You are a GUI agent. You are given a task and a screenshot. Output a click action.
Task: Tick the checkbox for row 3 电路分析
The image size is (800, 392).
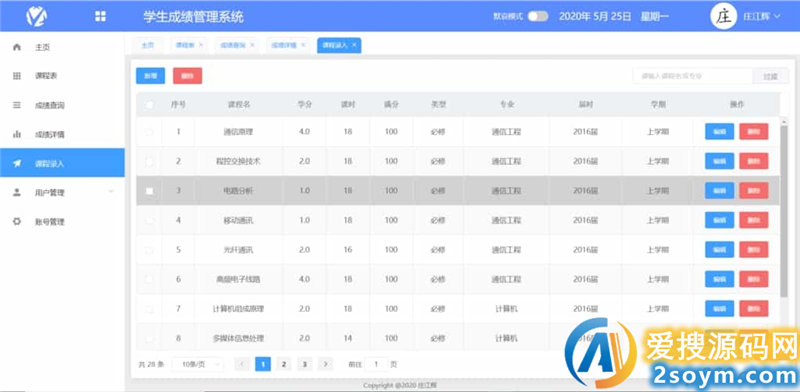tap(149, 191)
